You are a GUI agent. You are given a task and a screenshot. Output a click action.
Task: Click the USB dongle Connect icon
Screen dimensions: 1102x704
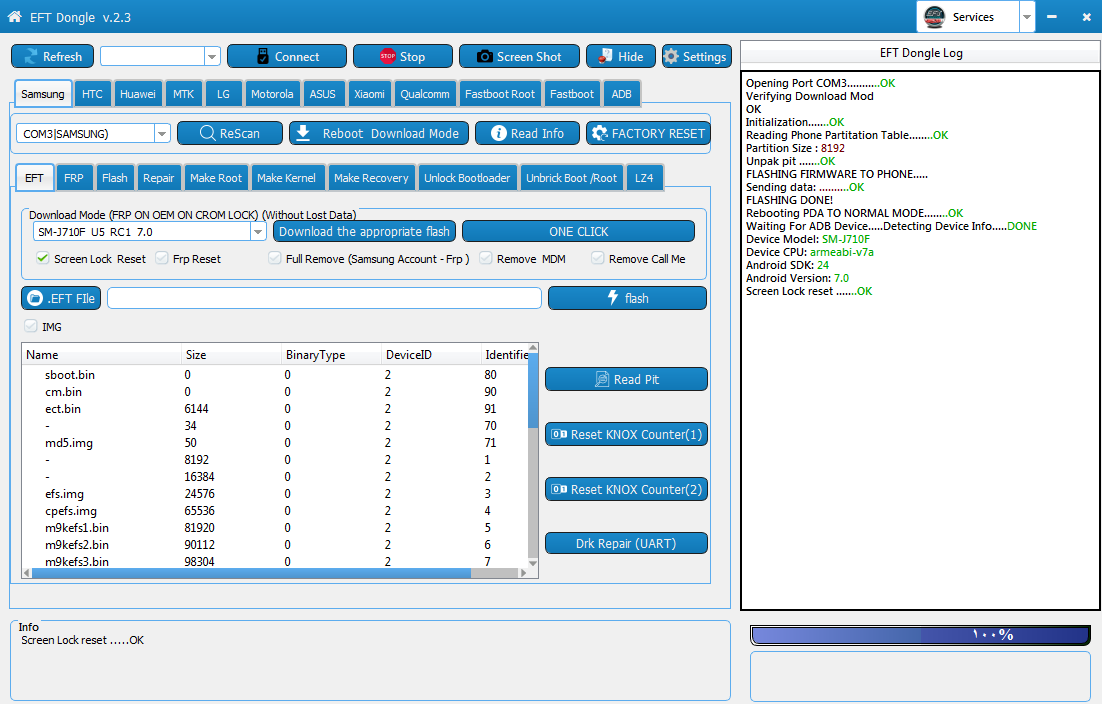263,57
